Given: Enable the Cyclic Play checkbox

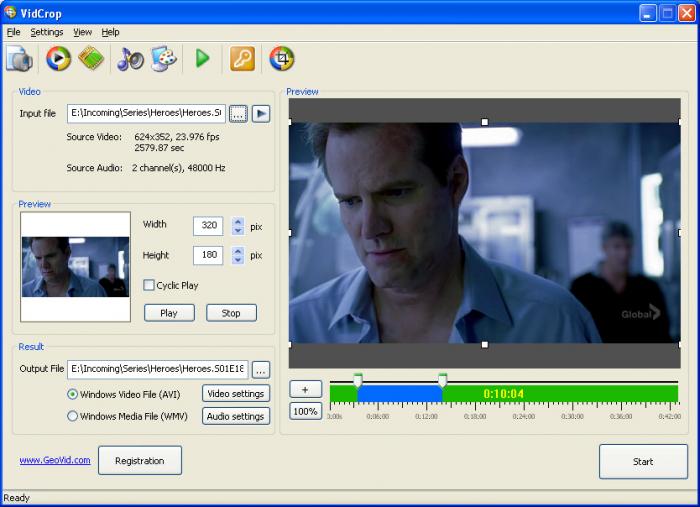Looking at the screenshot, I should coord(149,285).
